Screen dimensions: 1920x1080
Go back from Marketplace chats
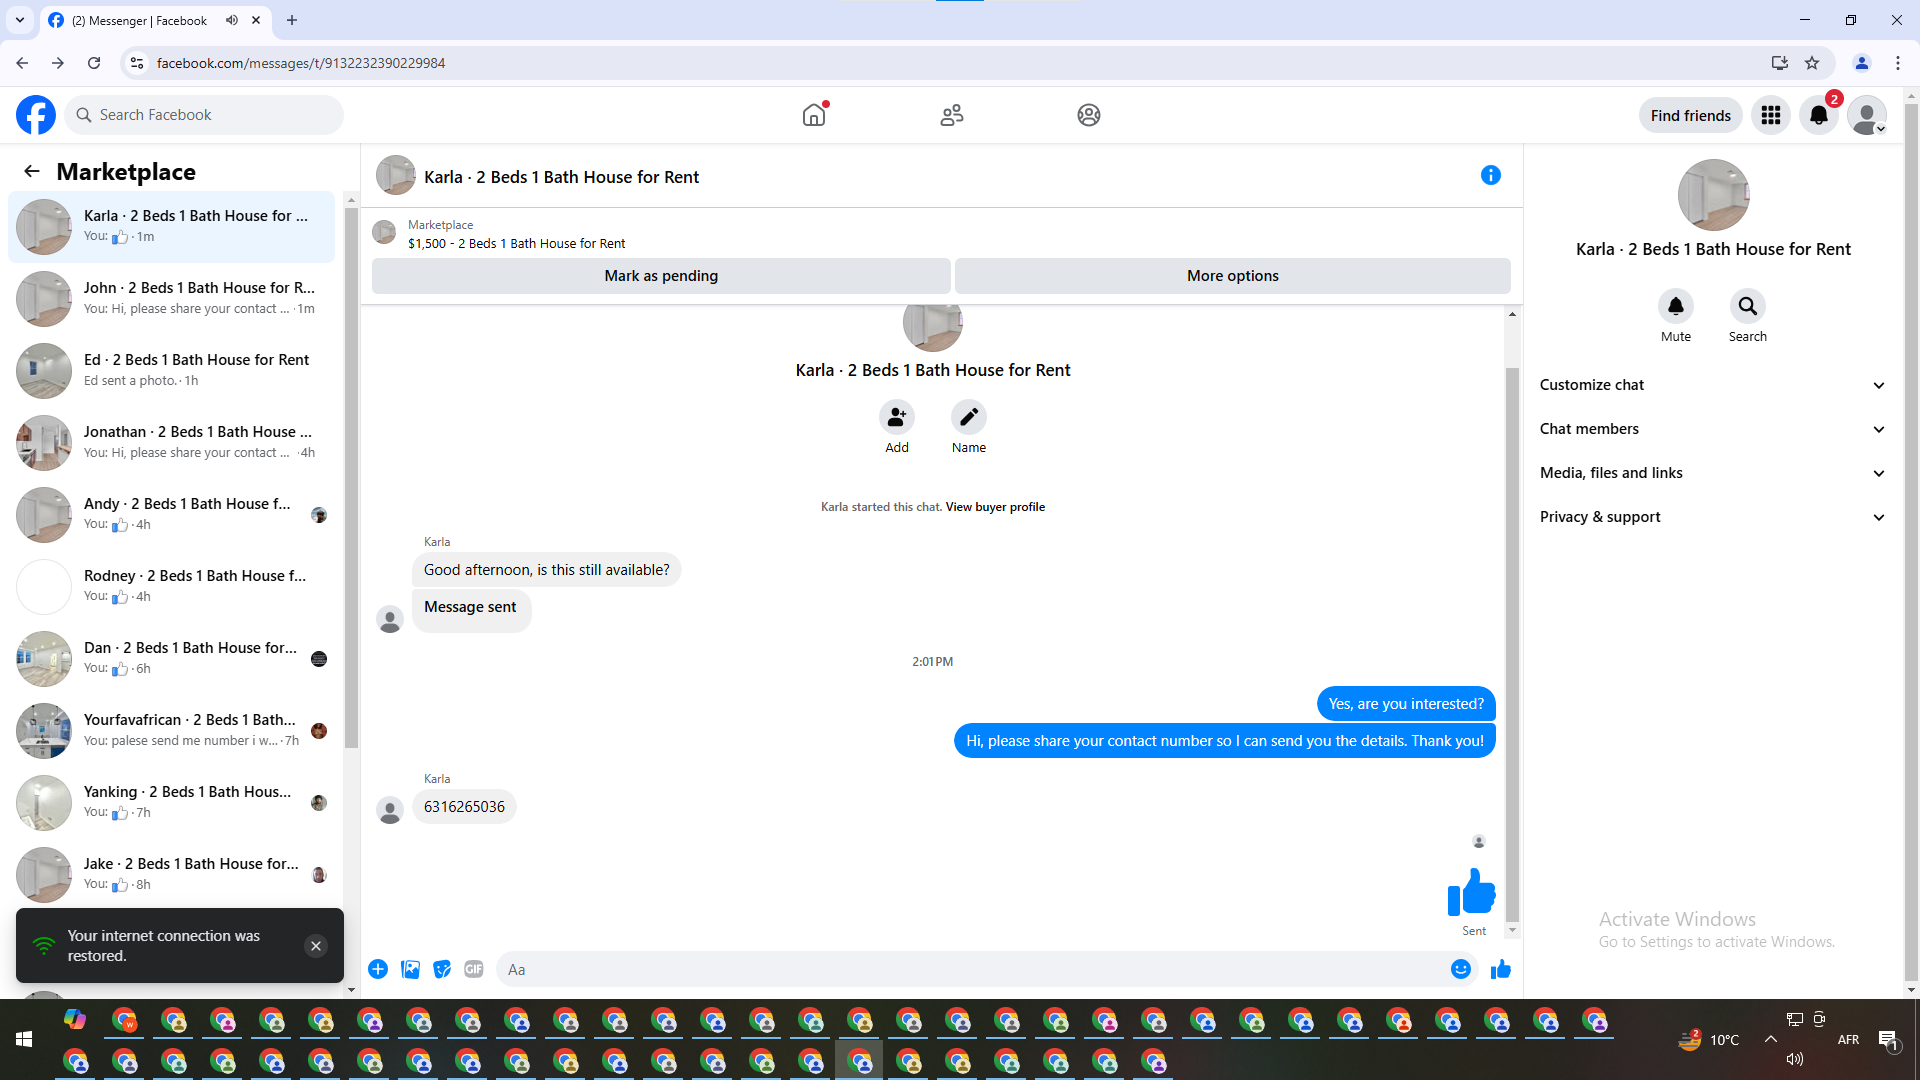point(32,171)
